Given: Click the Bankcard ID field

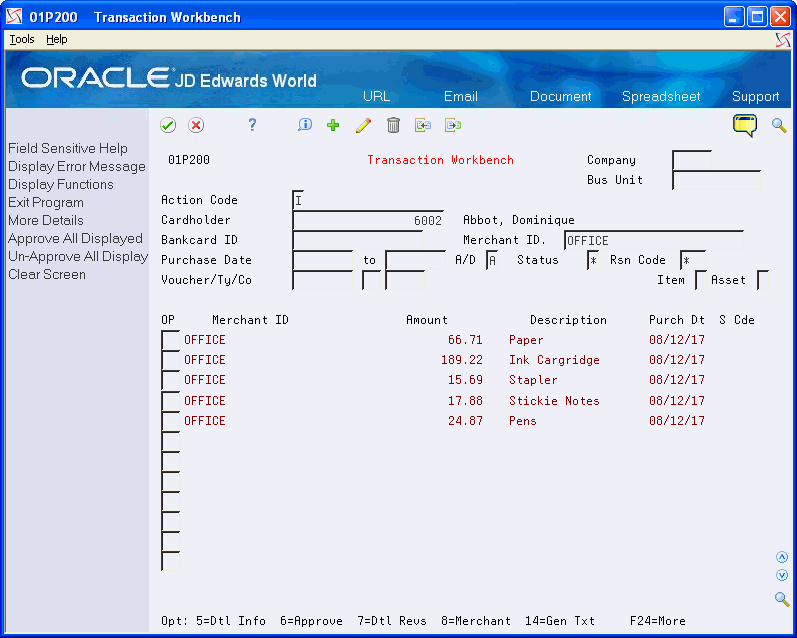Looking at the screenshot, I should [x=357, y=240].
